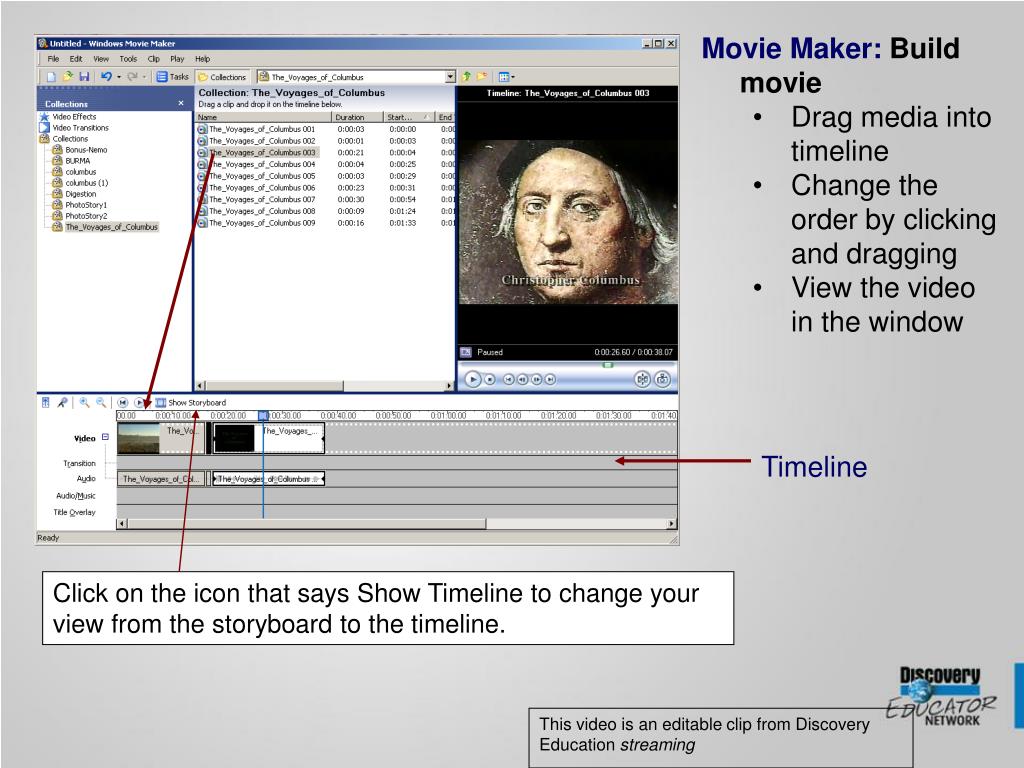Select clip The_Voyages_of_Columbus 009
The height and width of the screenshot is (768, 1024).
261,223
